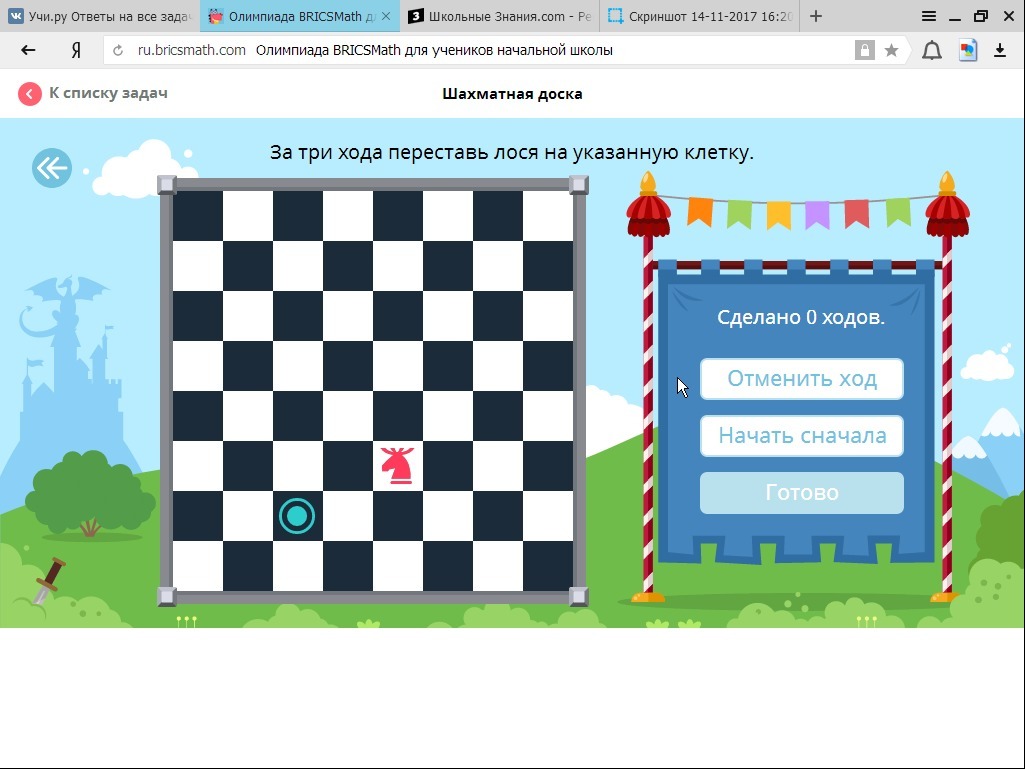1025x769 pixels.
Task: Click the Начать сначала button
Action: [x=801, y=436]
